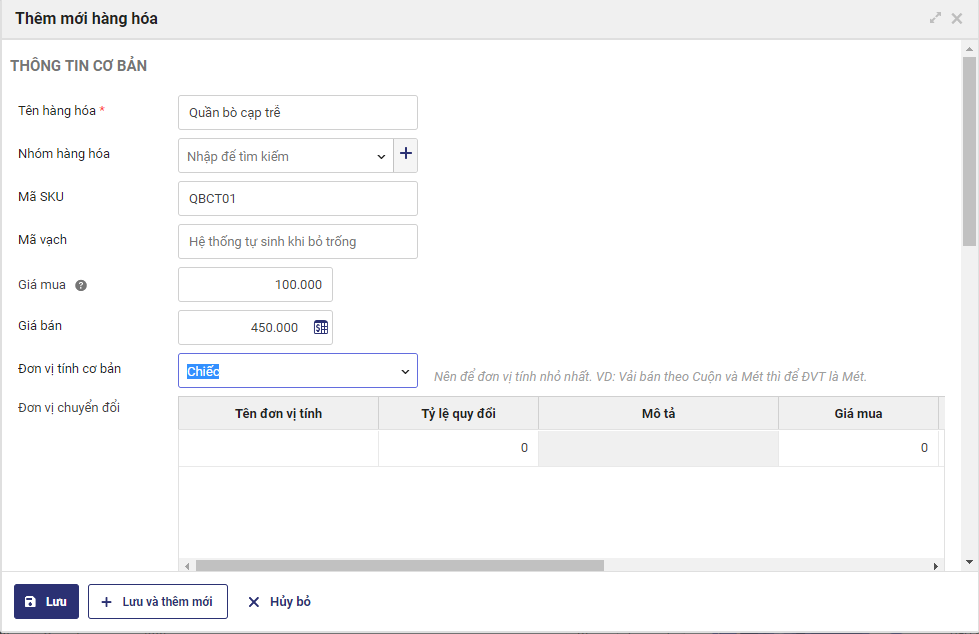
Task: Click the Lưu save button
Action: pos(46,601)
